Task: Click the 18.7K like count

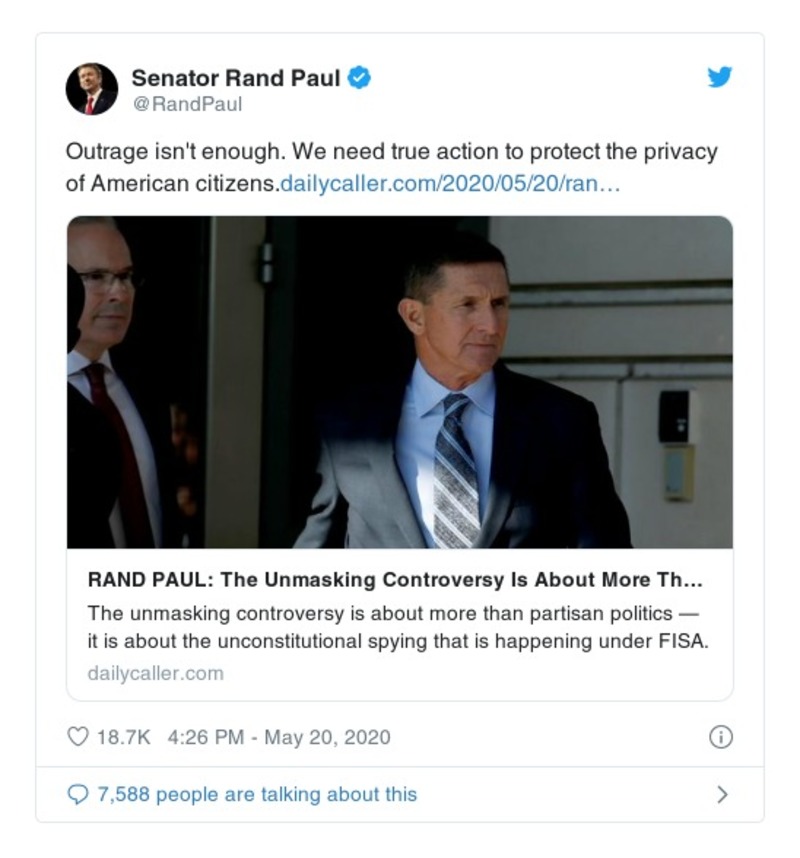Action: 123,737
